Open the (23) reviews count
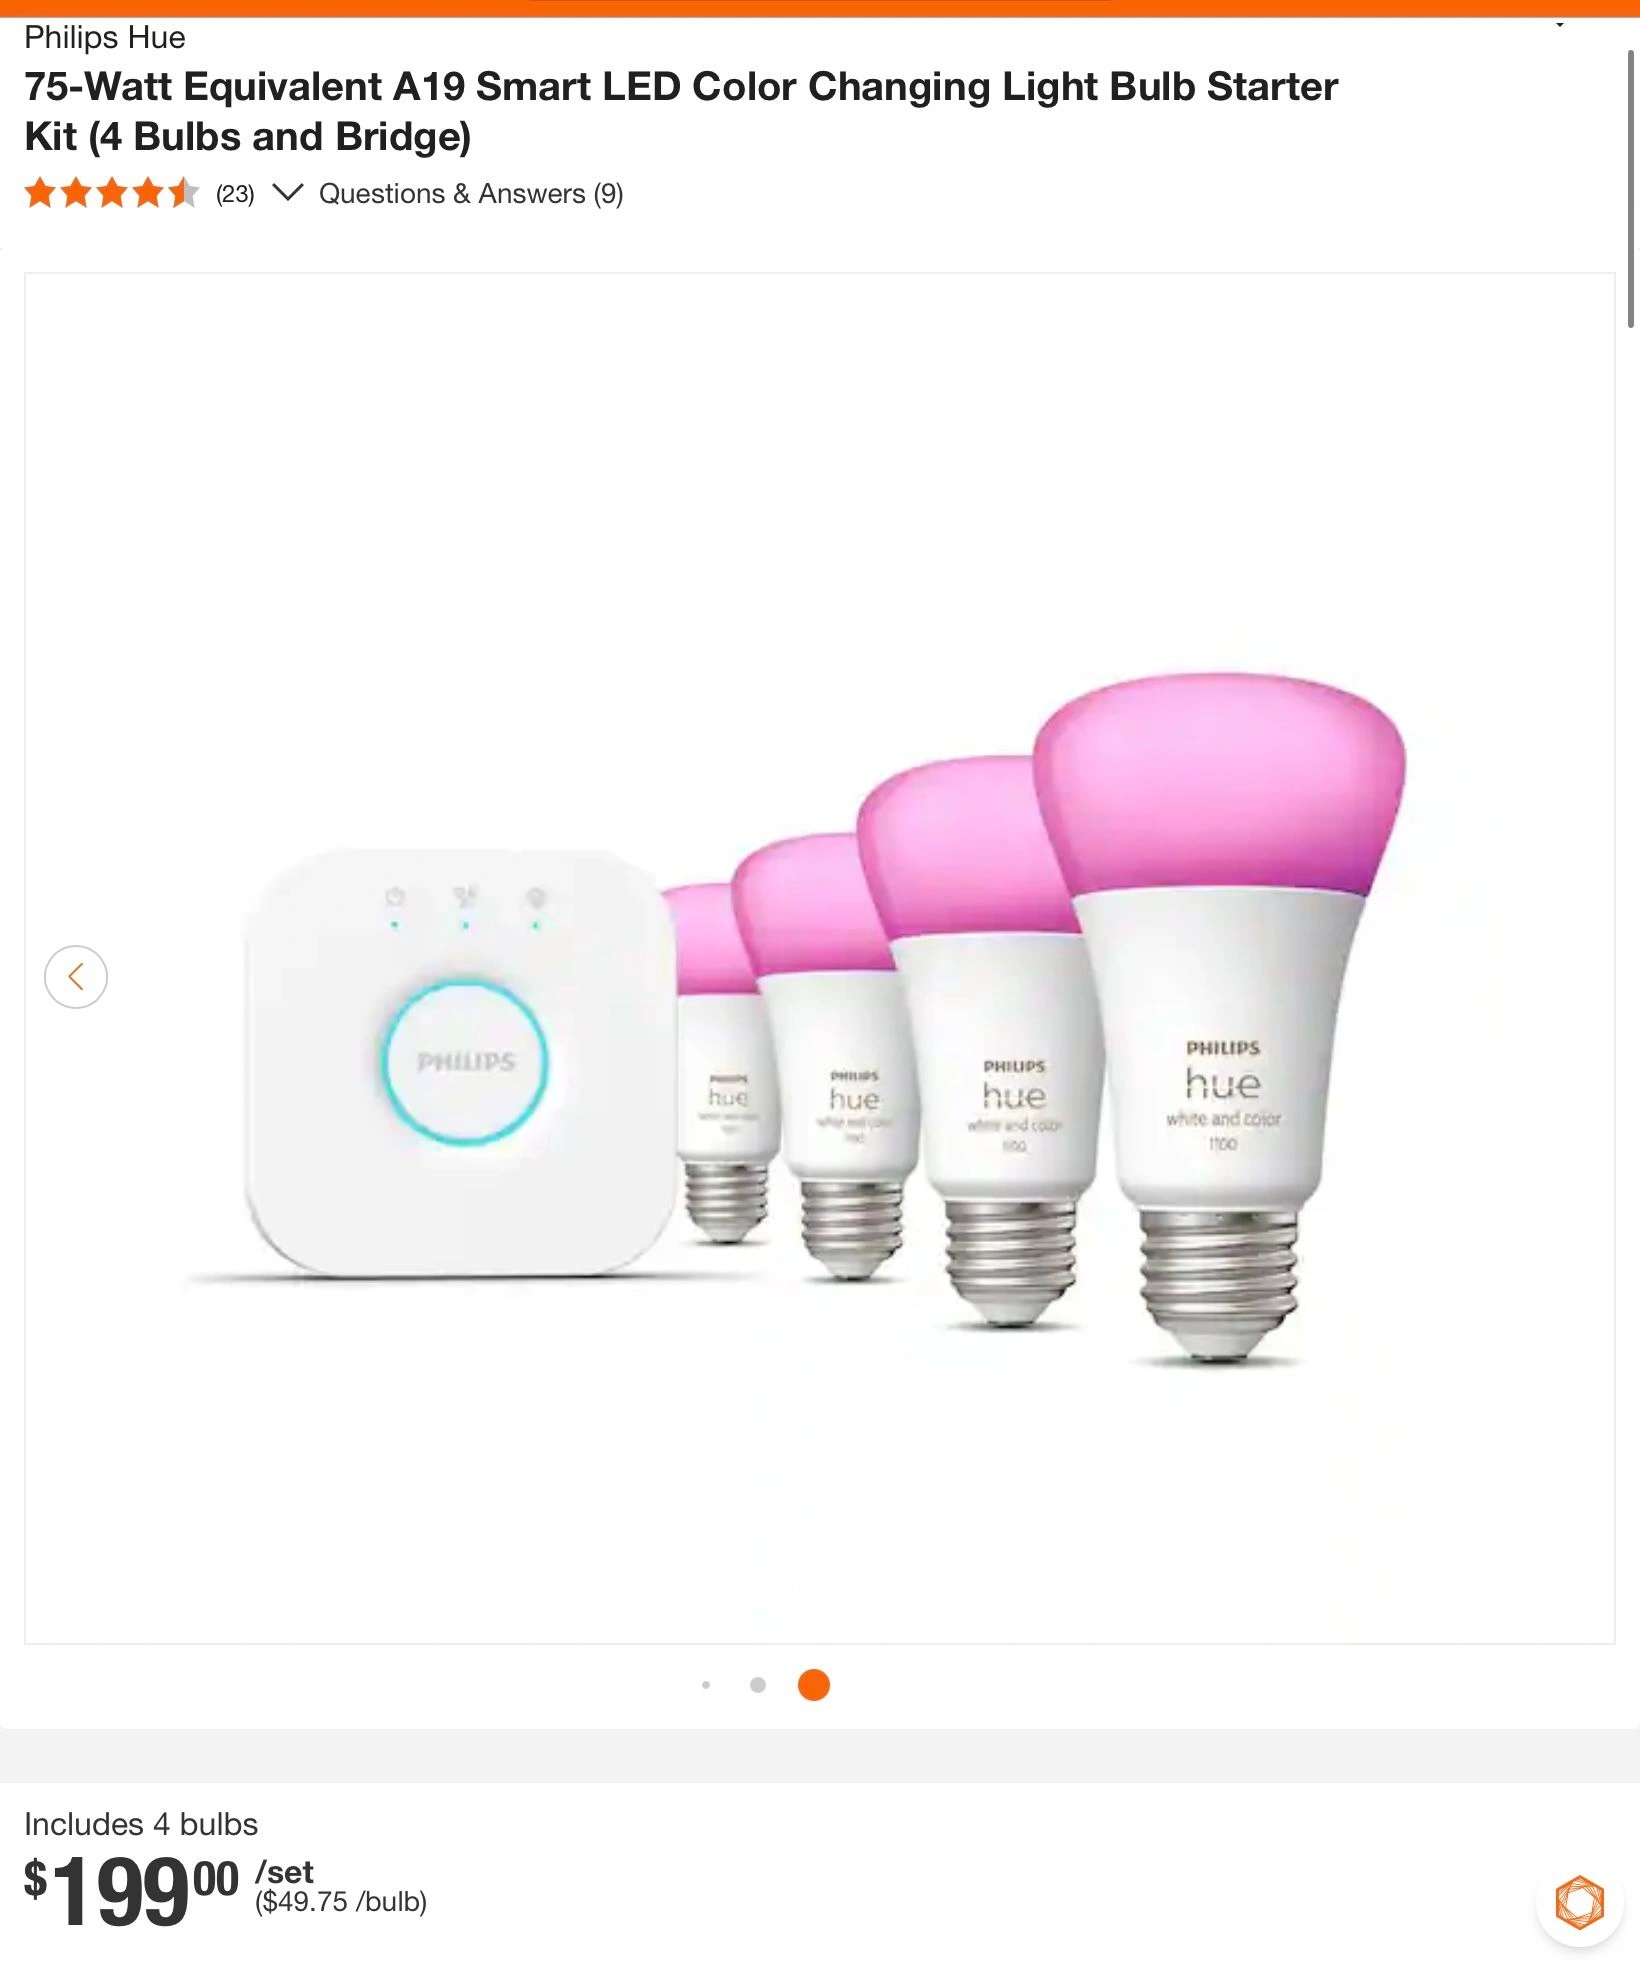1640x1961 pixels. click(x=235, y=194)
